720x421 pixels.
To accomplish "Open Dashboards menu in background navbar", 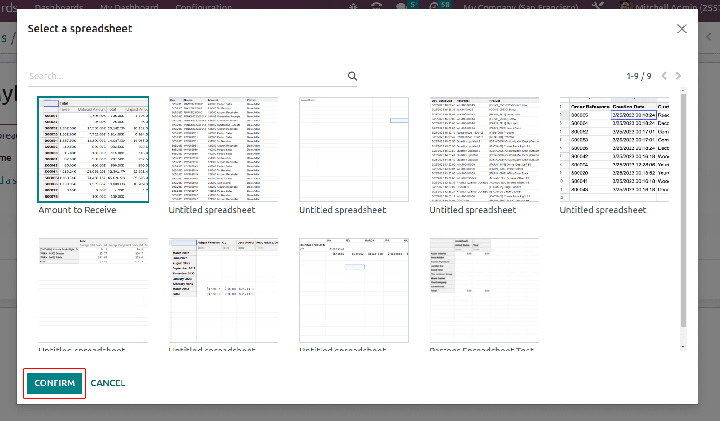I will pyautogui.click(x=59, y=6).
